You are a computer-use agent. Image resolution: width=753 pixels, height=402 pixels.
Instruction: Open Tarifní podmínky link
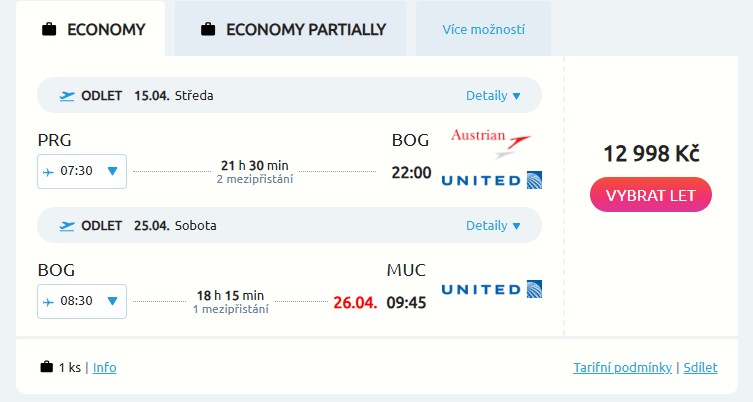pyautogui.click(x=622, y=367)
